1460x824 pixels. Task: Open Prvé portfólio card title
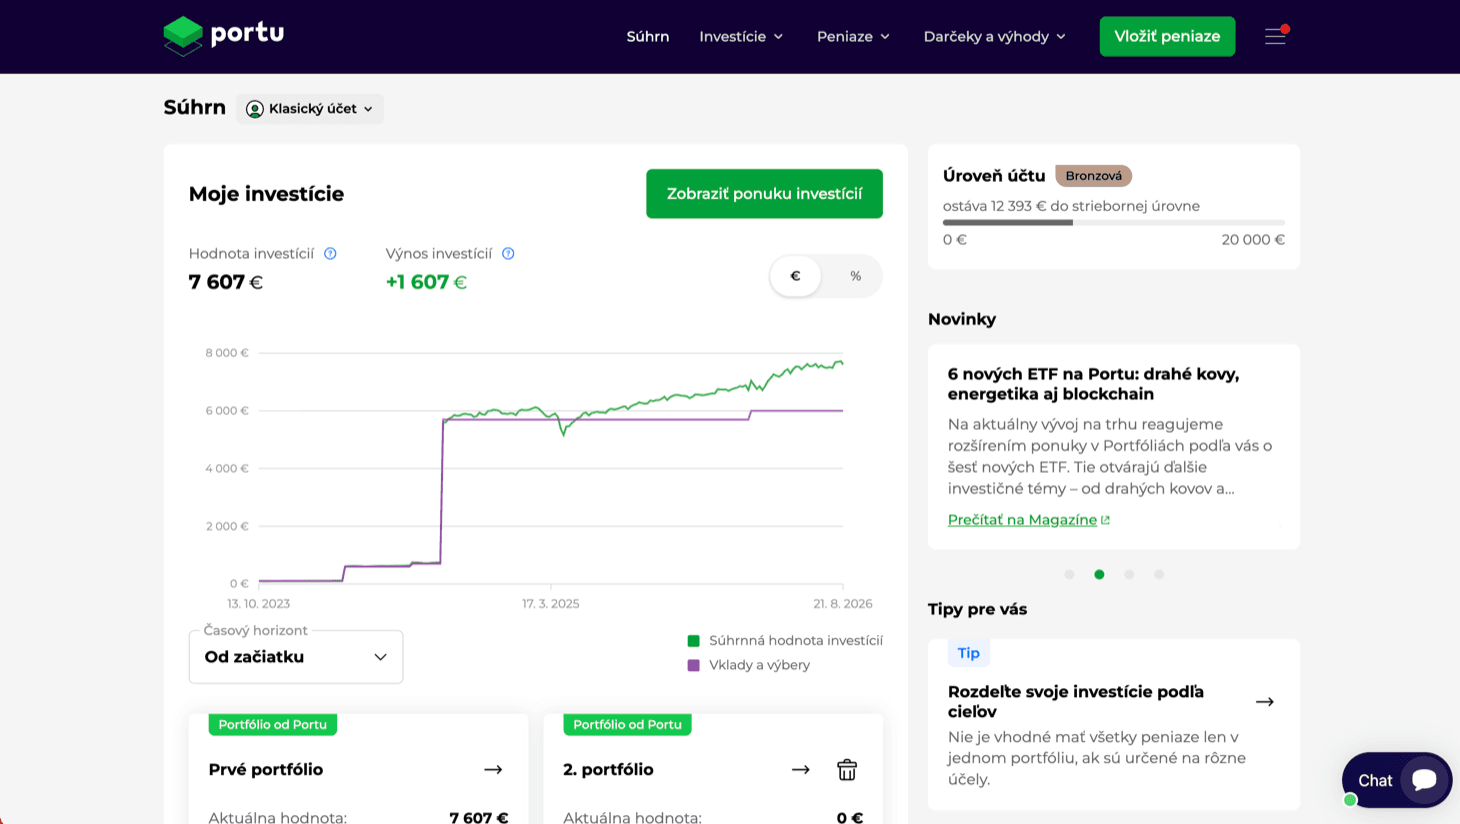266,769
